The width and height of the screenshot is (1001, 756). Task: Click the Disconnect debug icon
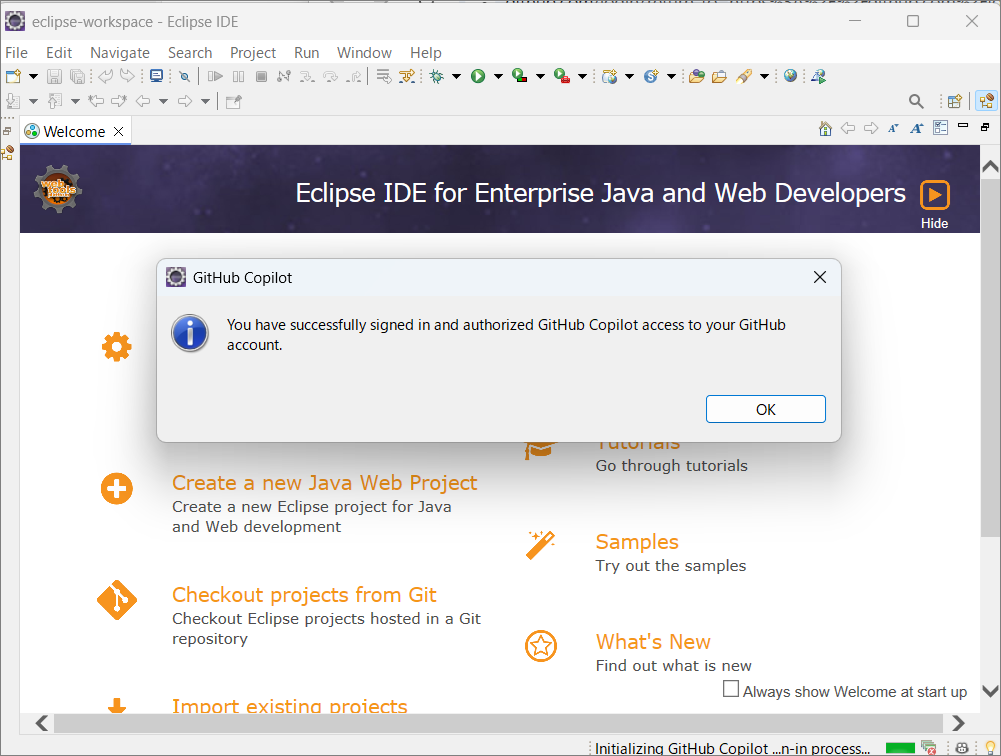coord(284,77)
